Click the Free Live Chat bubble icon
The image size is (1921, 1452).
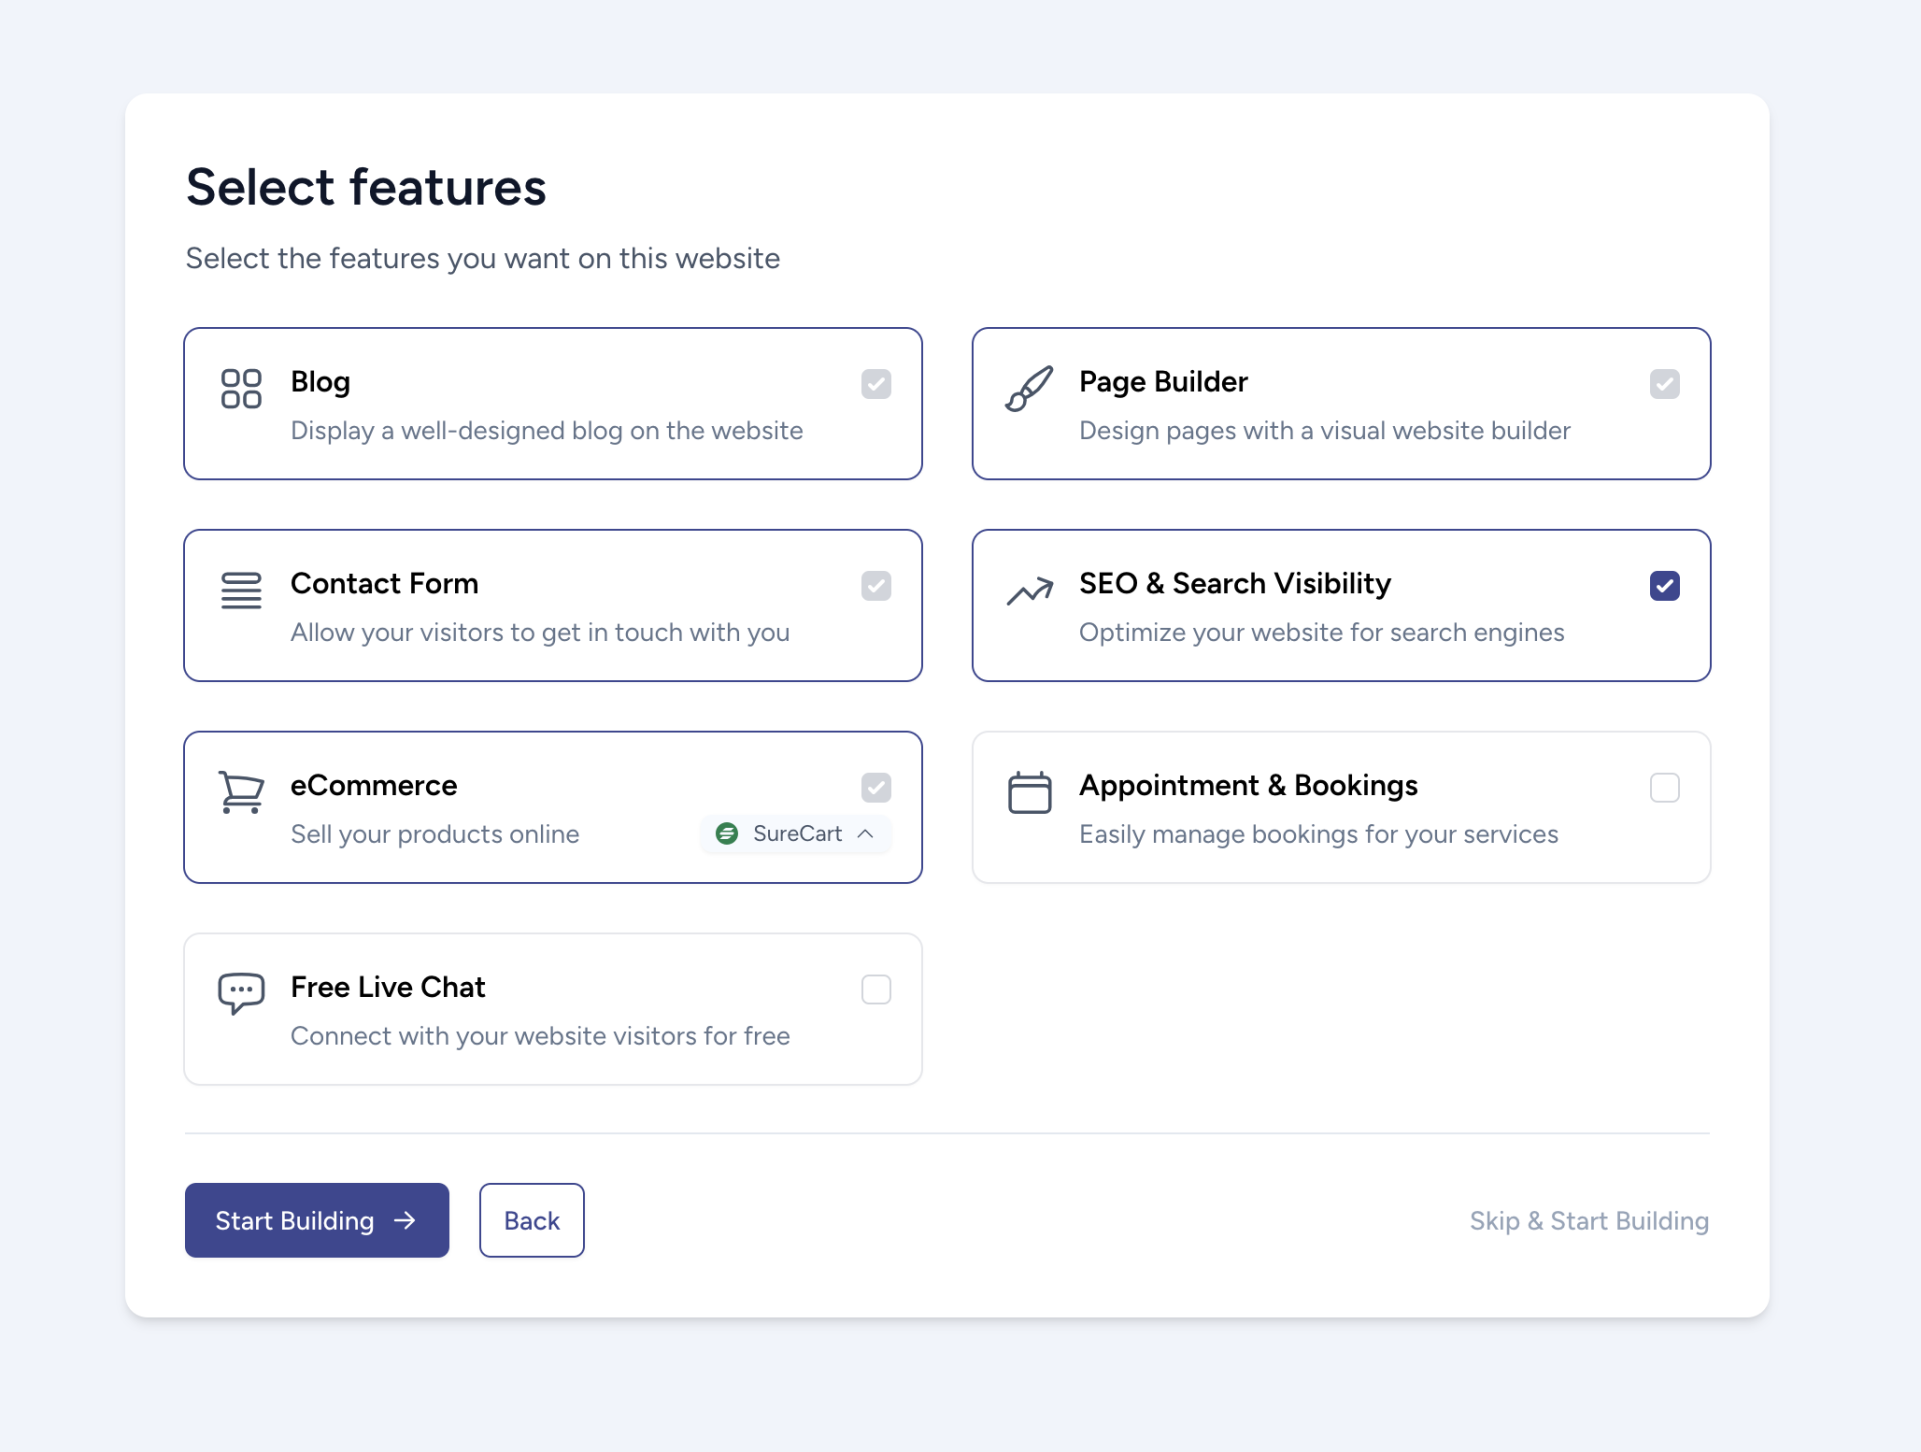pos(241,993)
